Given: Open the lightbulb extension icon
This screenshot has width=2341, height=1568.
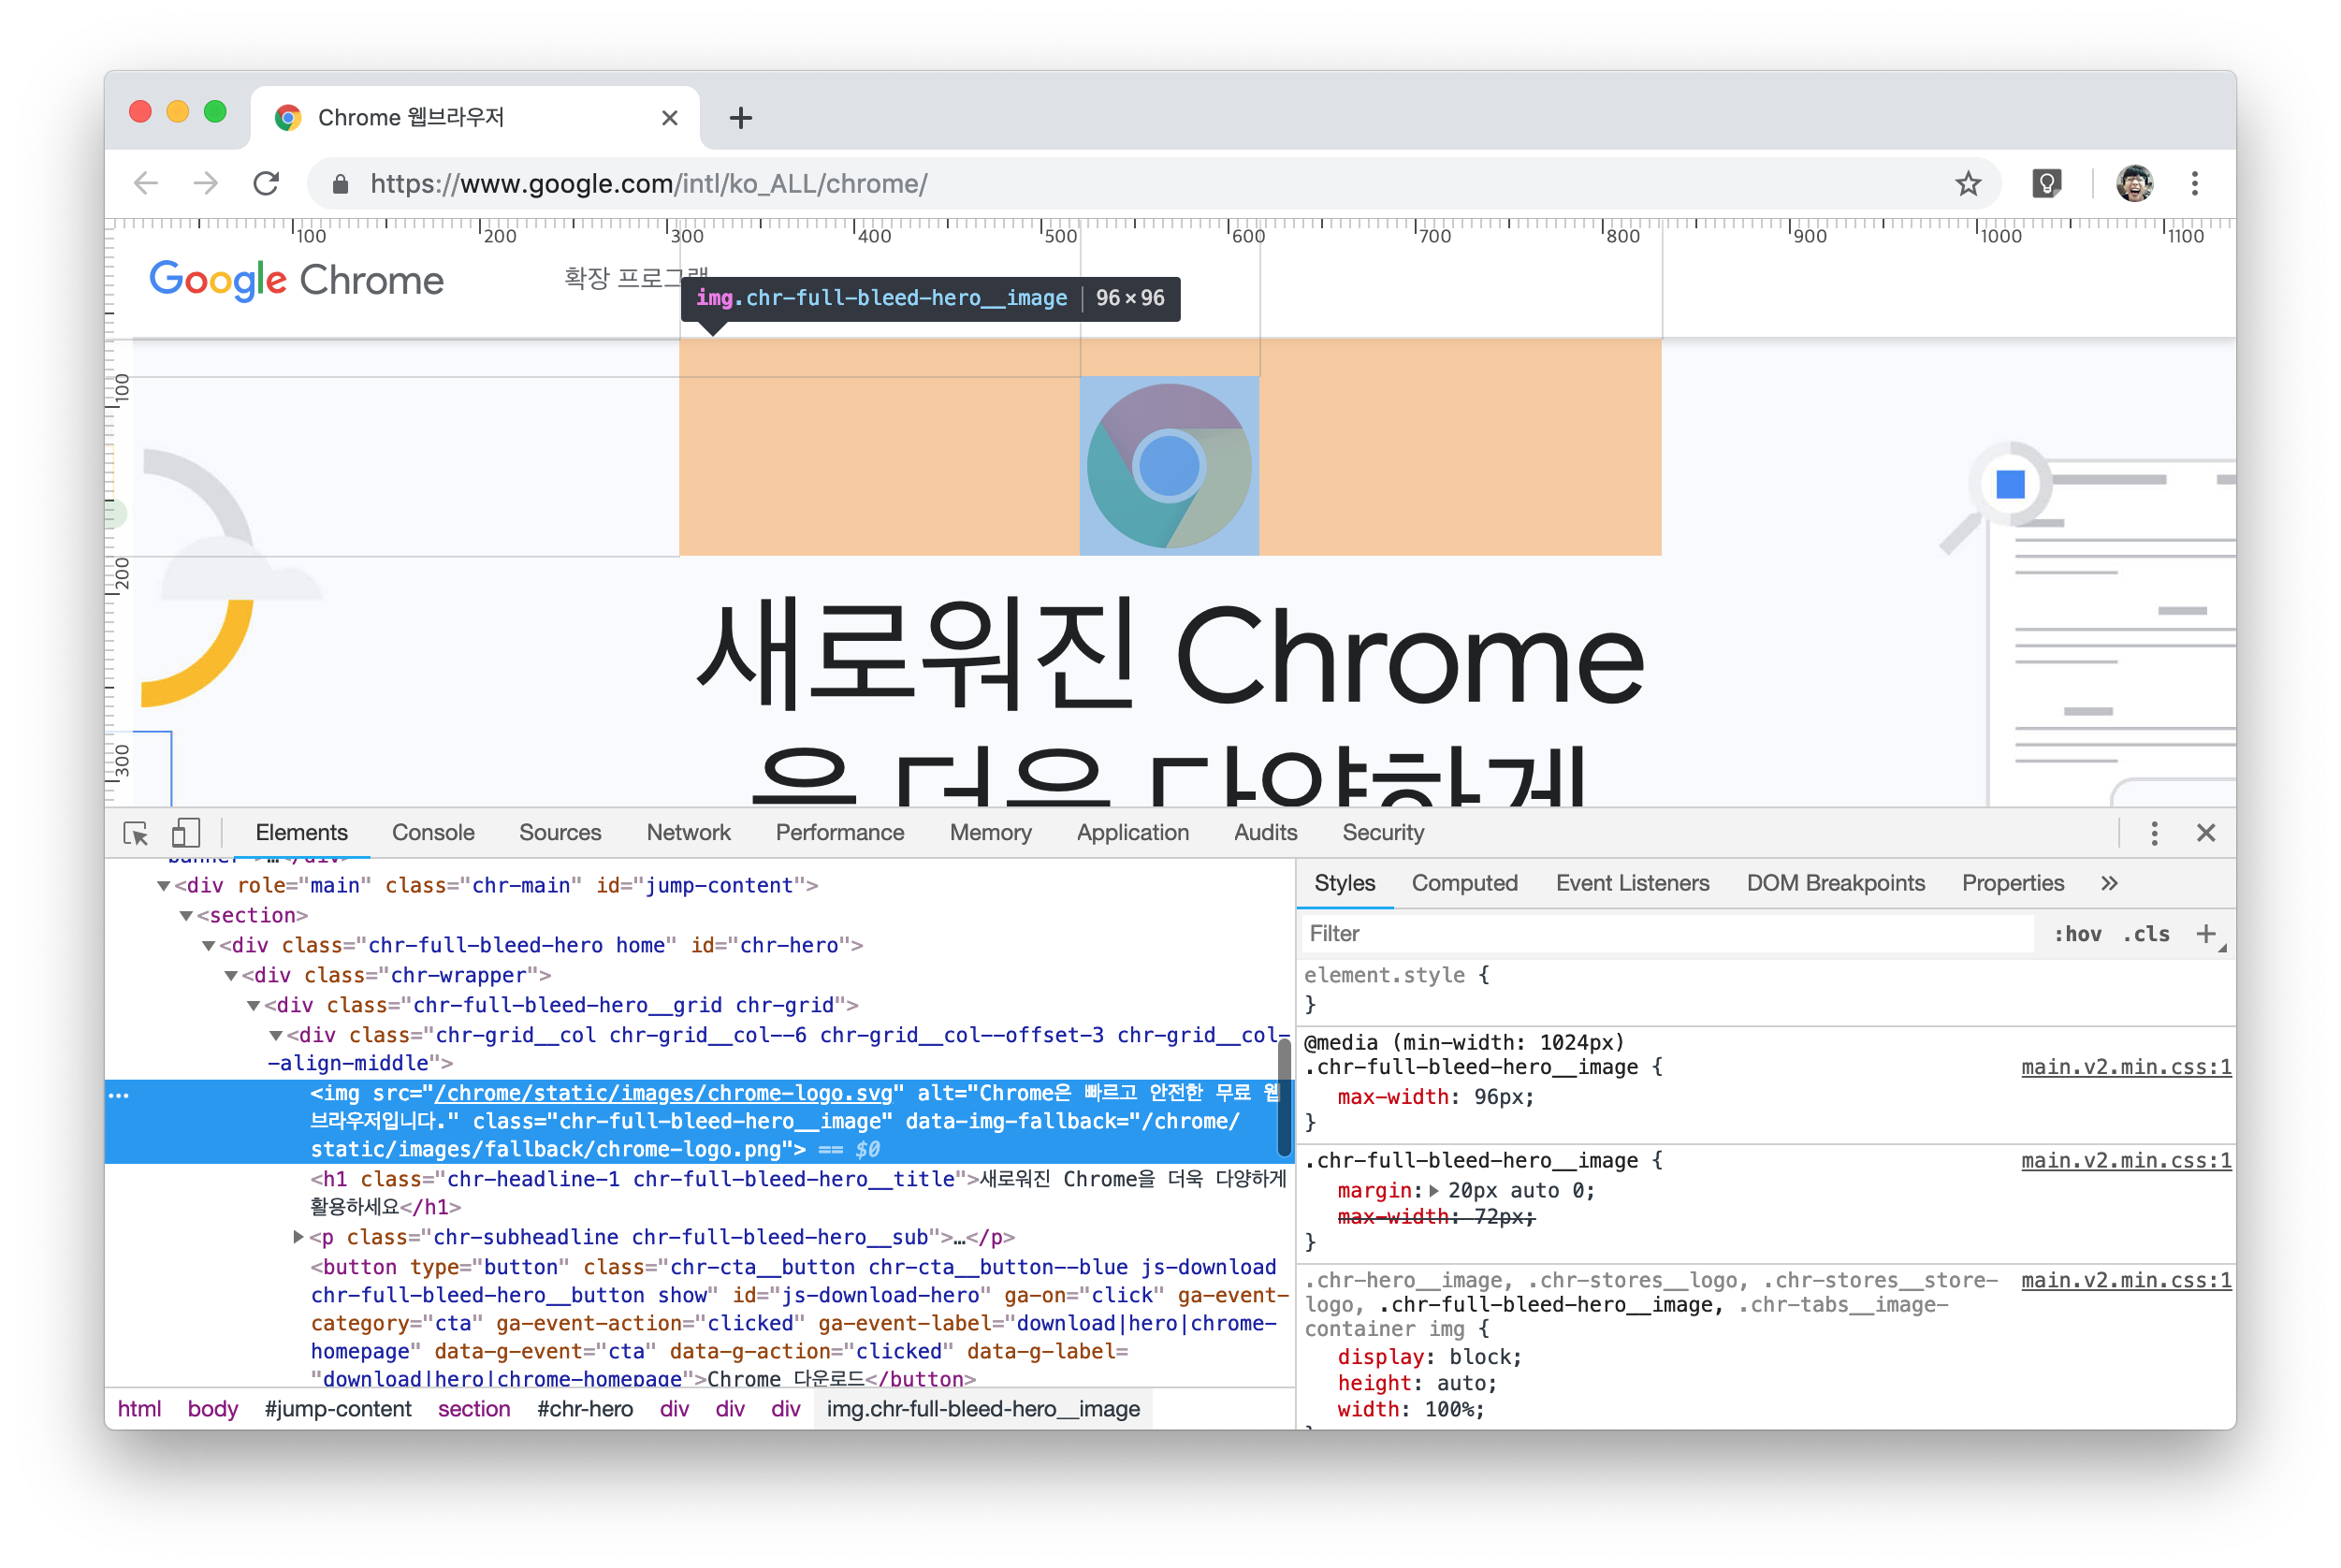Looking at the screenshot, I should click(x=2046, y=184).
